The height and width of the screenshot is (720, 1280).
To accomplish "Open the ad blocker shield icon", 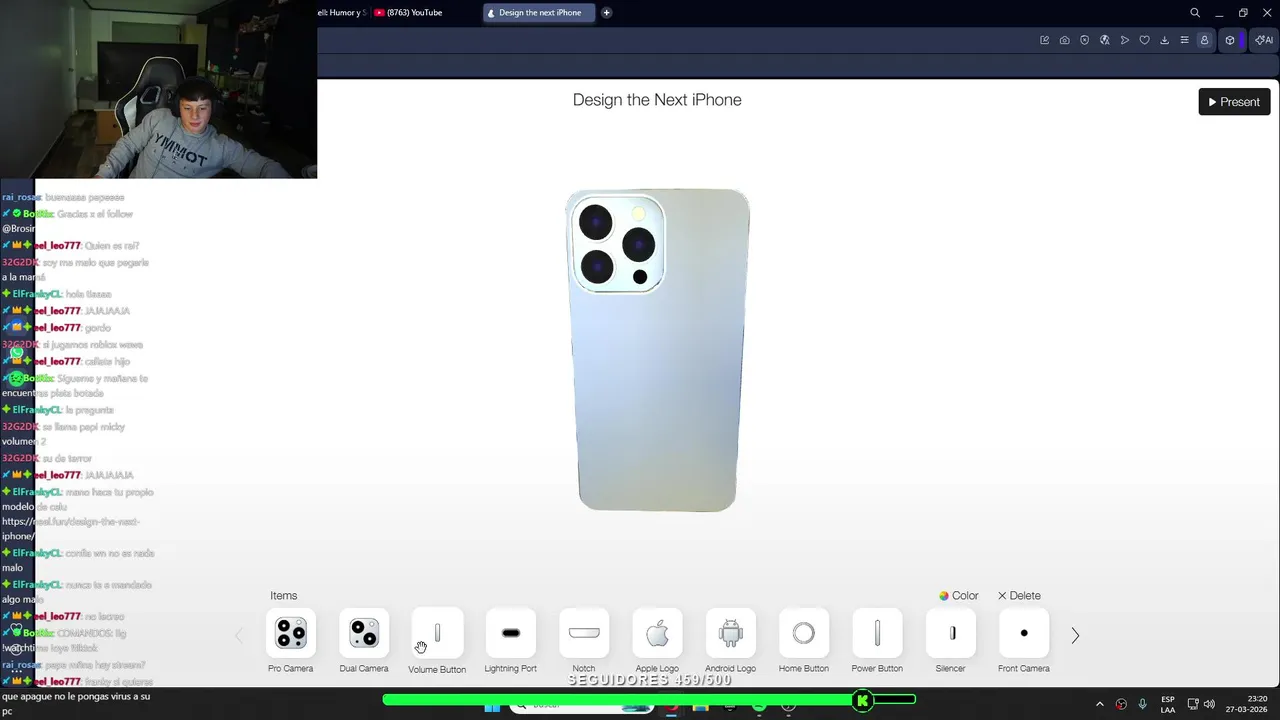I will (x=1085, y=40).
